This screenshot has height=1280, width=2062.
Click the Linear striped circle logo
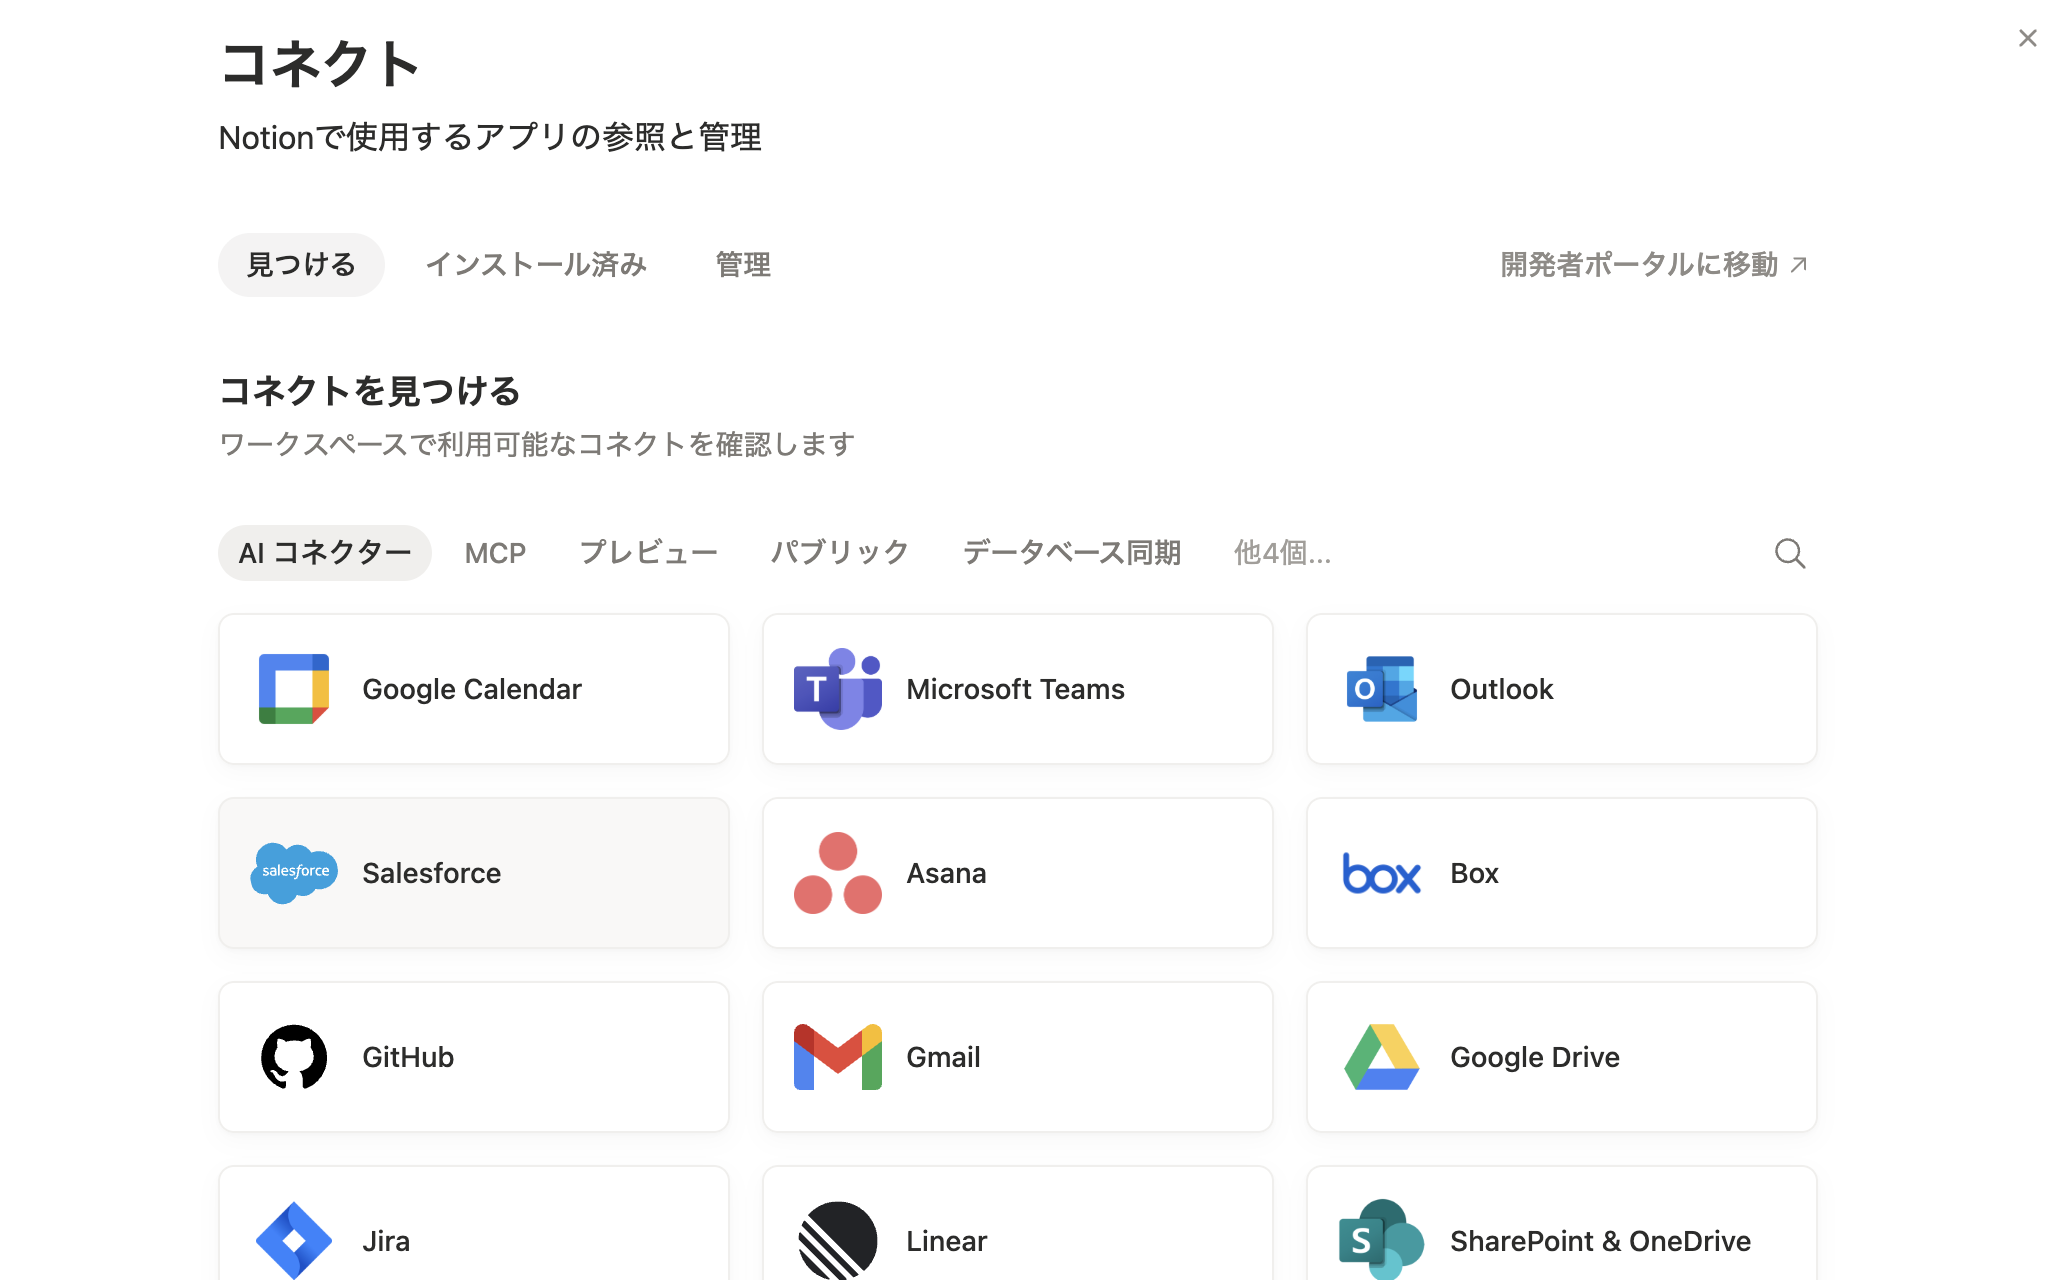point(838,1240)
